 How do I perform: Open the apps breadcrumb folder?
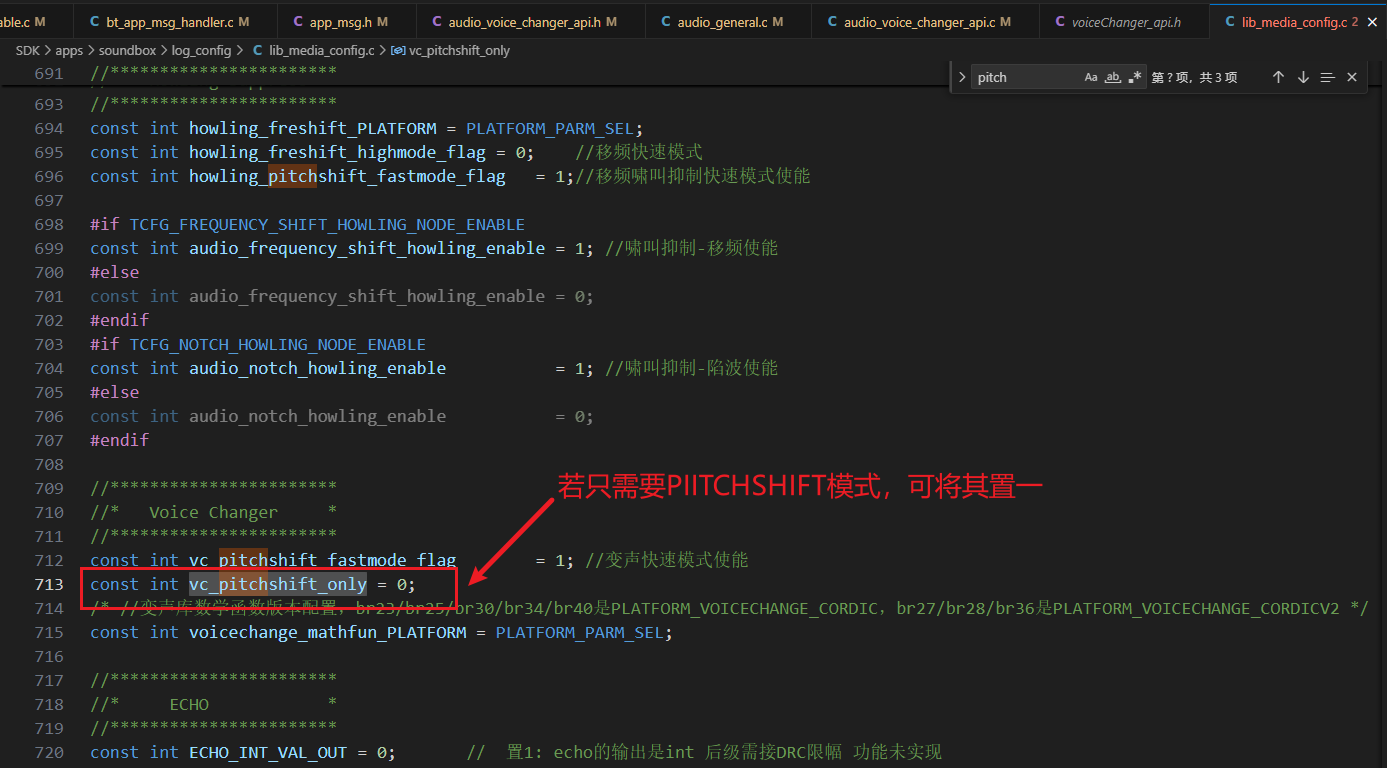click(x=69, y=50)
